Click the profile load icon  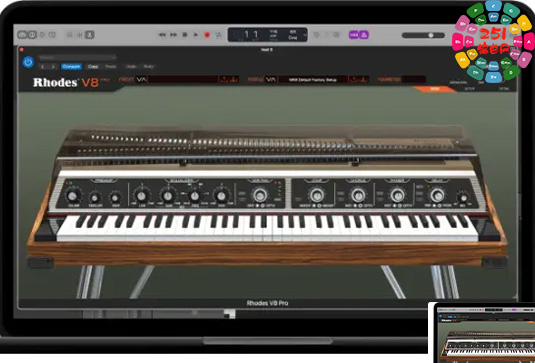pos(363,79)
